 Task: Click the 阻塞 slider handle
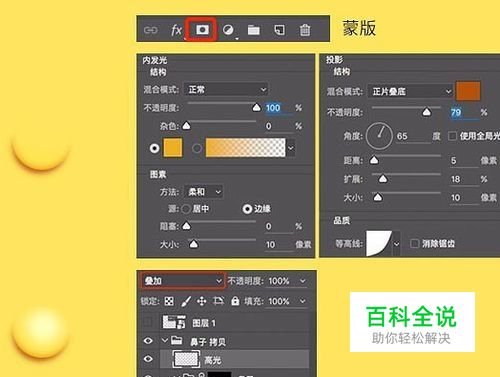(x=186, y=226)
